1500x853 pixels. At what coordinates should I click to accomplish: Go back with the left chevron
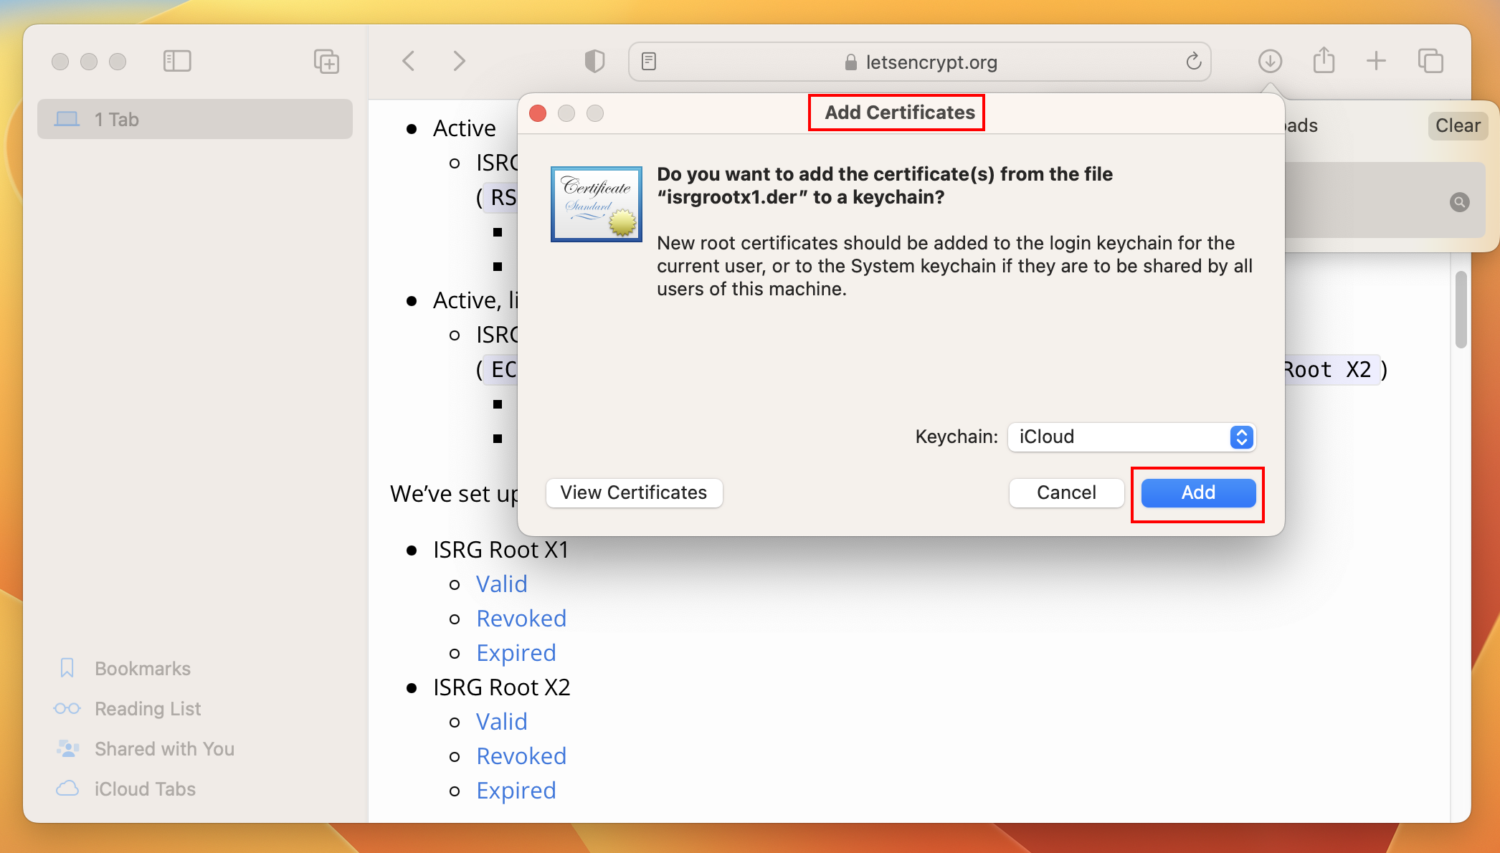pos(409,61)
